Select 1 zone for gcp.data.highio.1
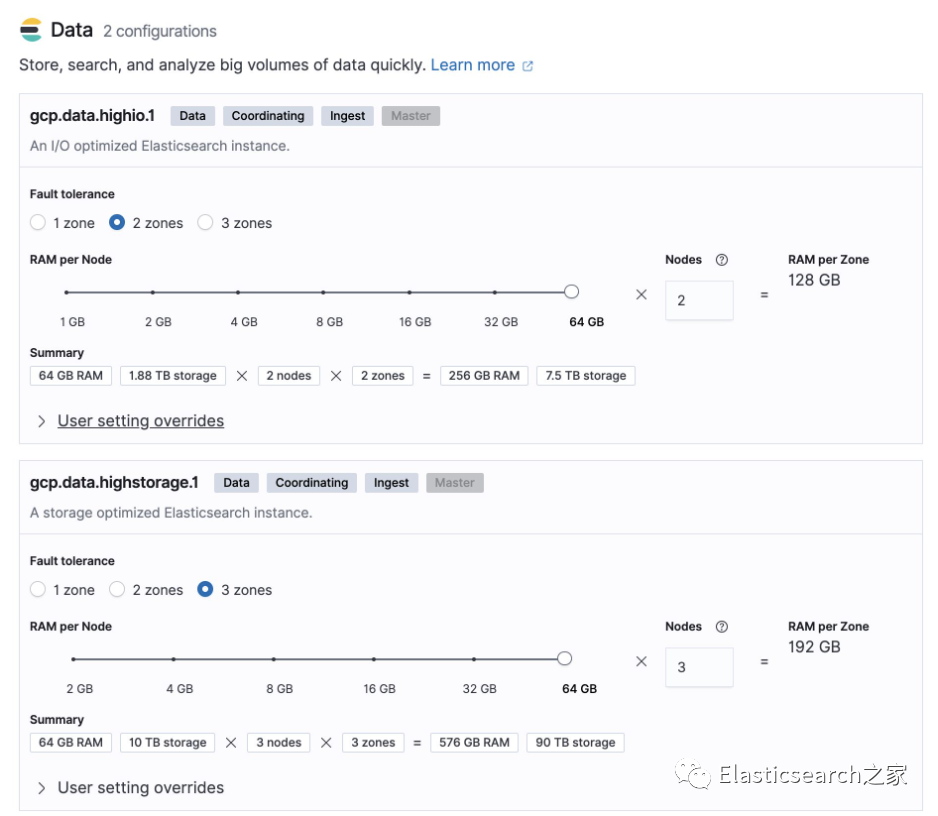This screenshot has height=816, width=938. coord(38,223)
